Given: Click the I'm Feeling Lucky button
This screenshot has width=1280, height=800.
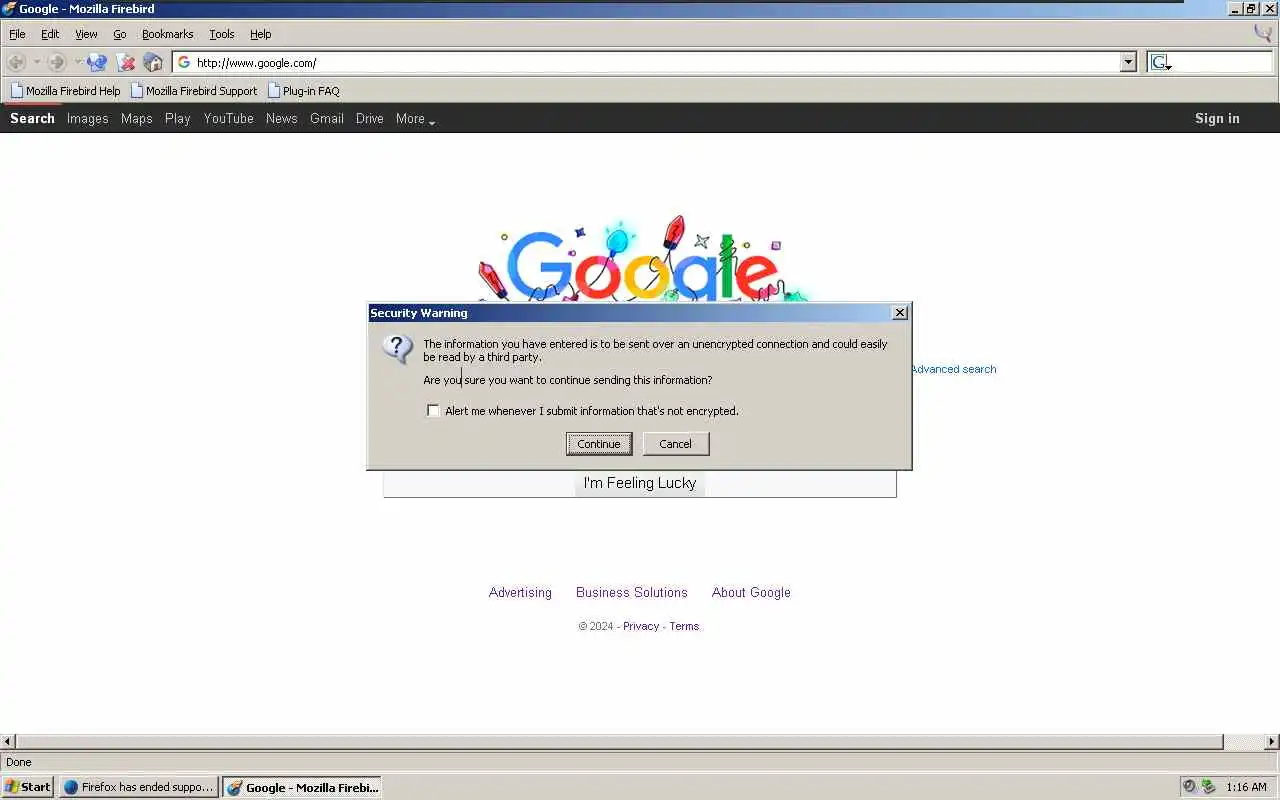Looking at the screenshot, I should pyautogui.click(x=640, y=483).
